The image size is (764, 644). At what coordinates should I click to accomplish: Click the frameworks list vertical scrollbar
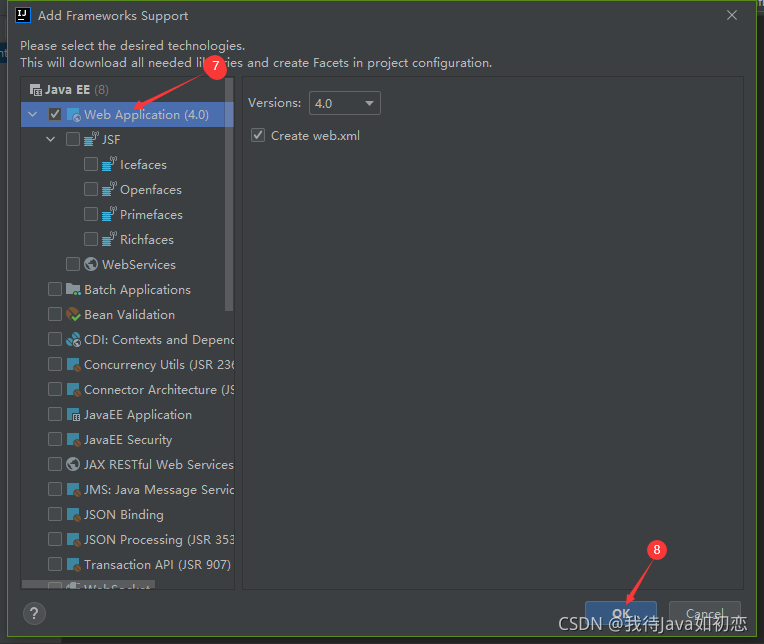pos(229,194)
